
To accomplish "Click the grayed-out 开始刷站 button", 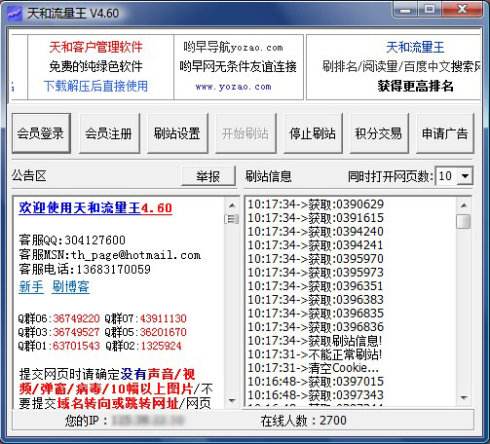I will (x=246, y=133).
